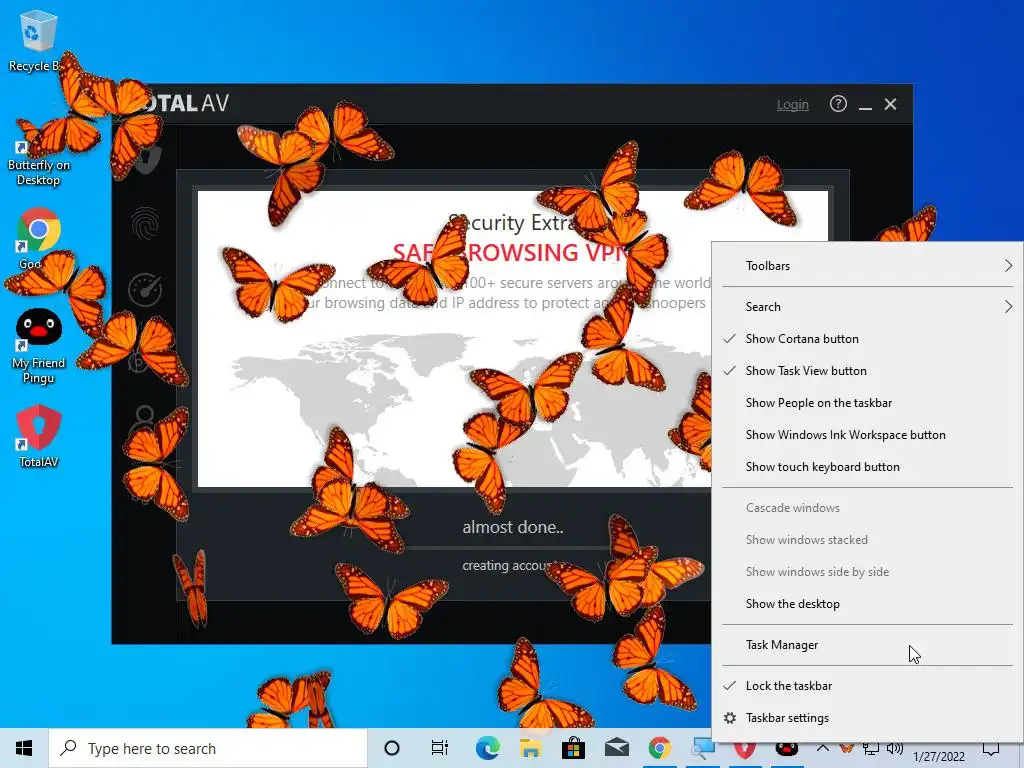Toggle Show Task View button
This screenshot has height=768, width=1024.
click(x=867, y=371)
